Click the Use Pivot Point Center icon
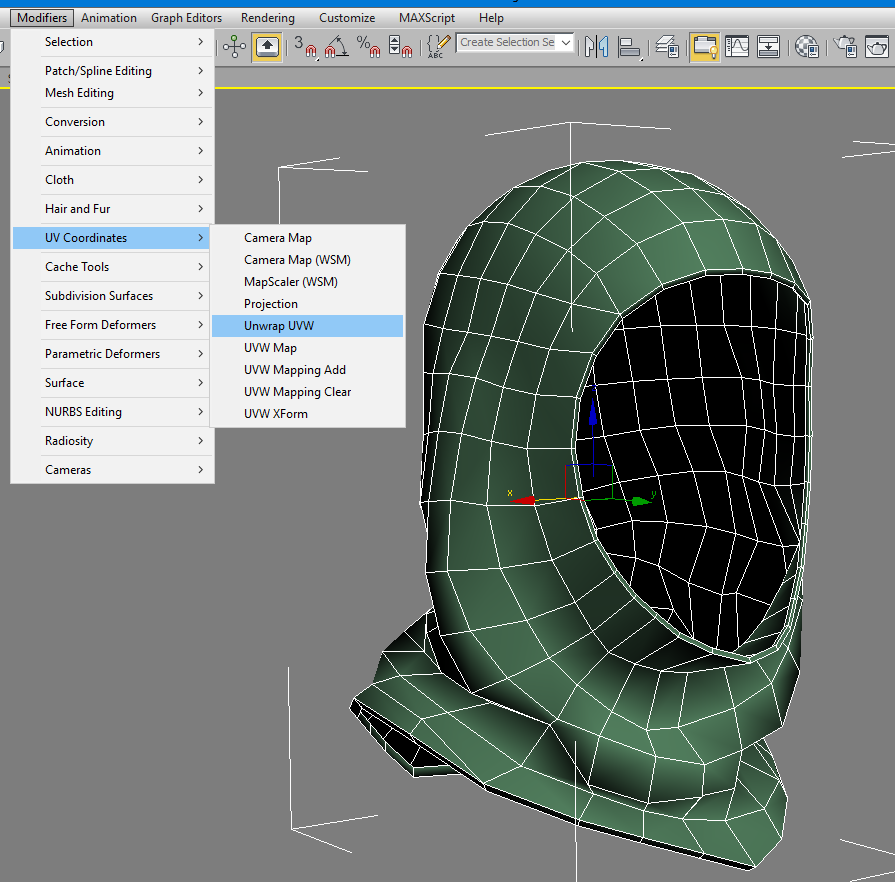Screen dimensions: 895x882 [234, 46]
